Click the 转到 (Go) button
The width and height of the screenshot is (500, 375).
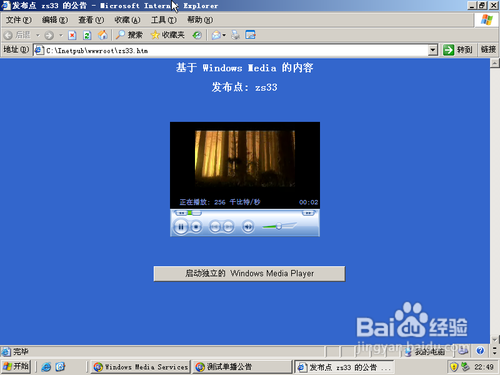pyautogui.click(x=458, y=50)
